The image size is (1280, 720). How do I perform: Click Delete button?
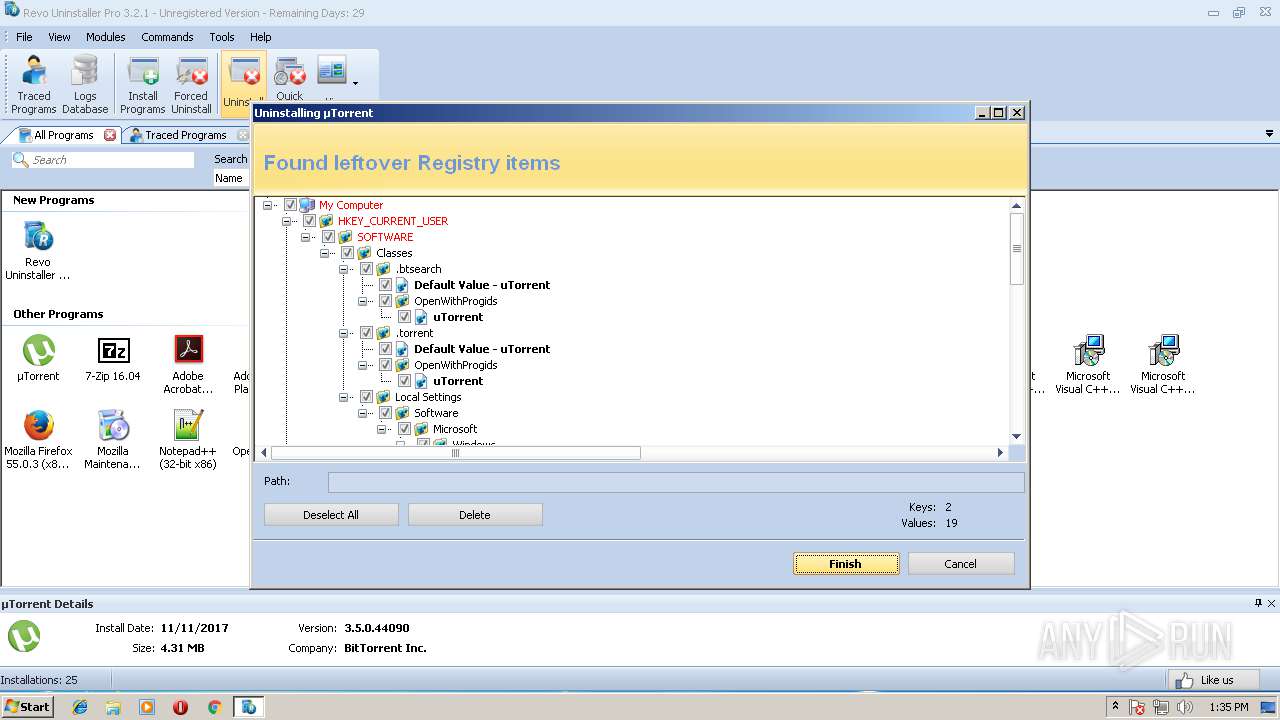click(475, 515)
